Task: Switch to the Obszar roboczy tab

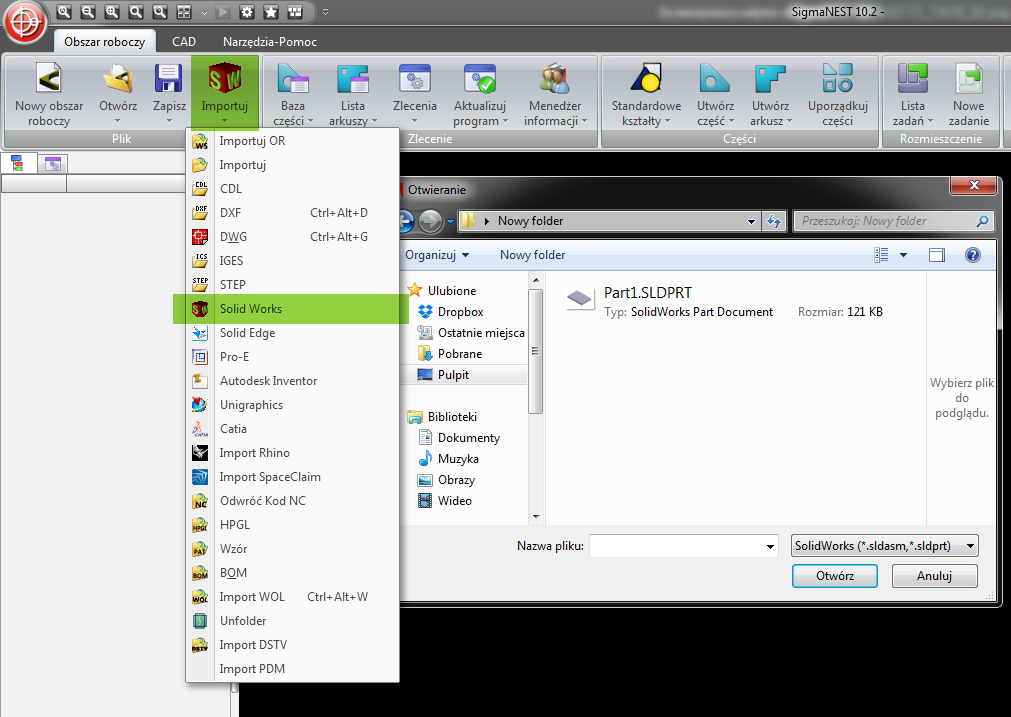Action: 104,42
